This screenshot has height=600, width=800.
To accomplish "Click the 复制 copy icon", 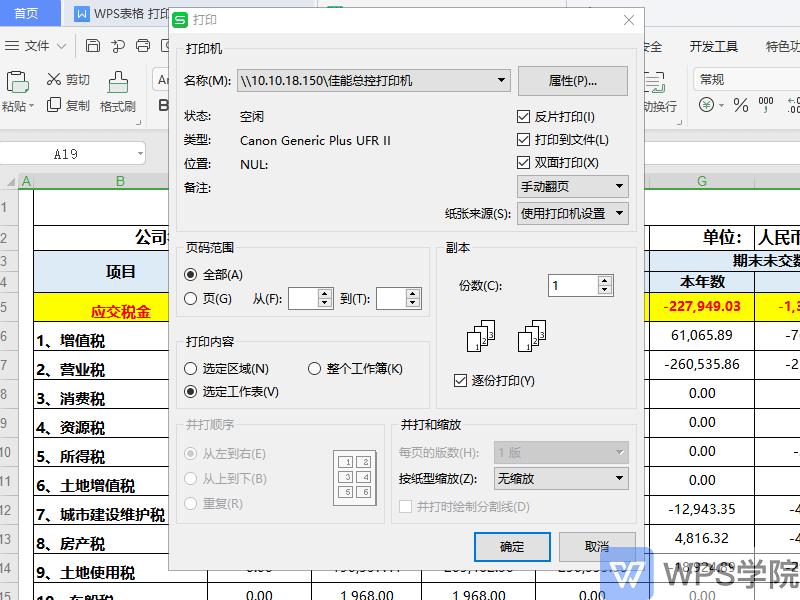I will (54, 104).
